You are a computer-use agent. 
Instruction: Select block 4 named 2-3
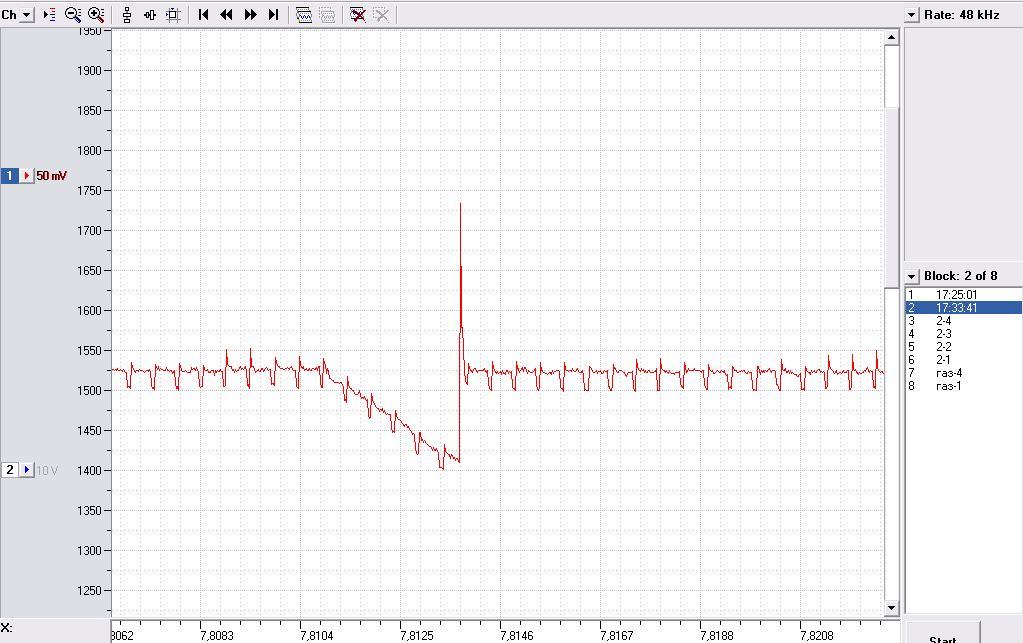963,334
